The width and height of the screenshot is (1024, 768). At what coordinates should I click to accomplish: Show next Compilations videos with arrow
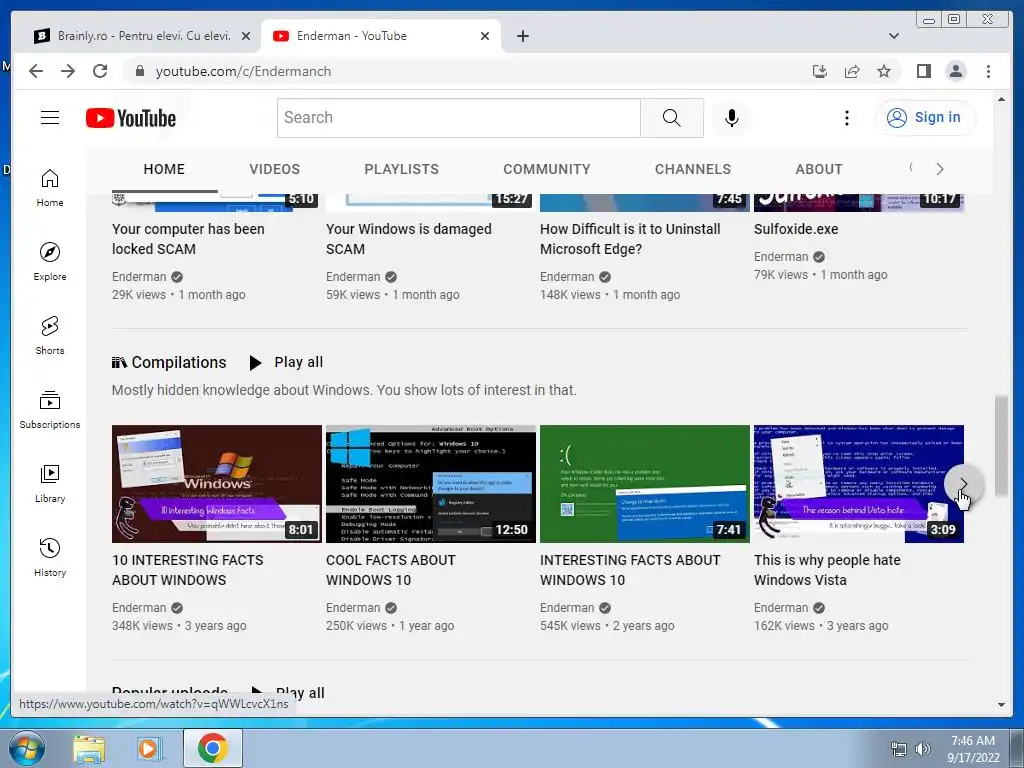tap(963, 484)
